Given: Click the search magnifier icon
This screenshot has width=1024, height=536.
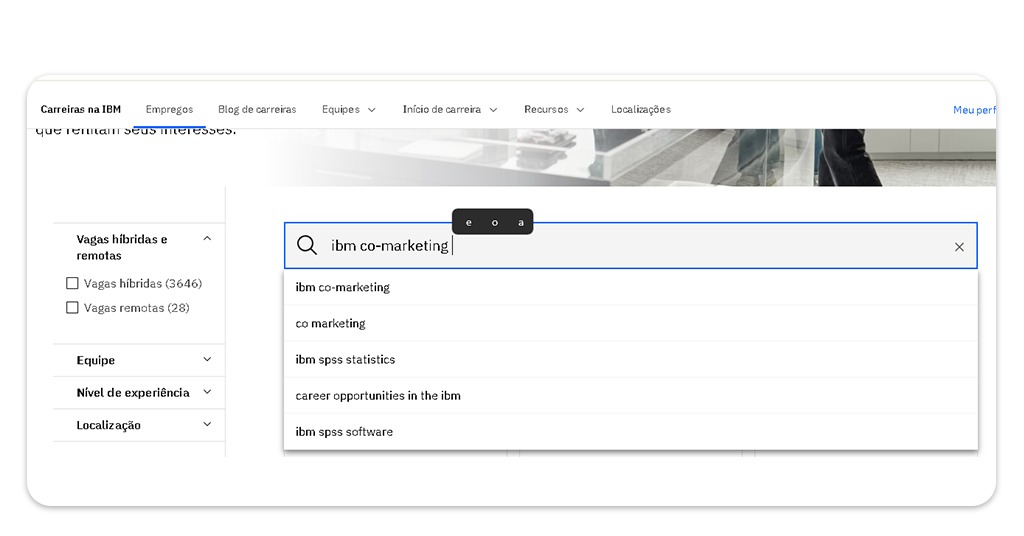Looking at the screenshot, I should pyautogui.click(x=307, y=246).
